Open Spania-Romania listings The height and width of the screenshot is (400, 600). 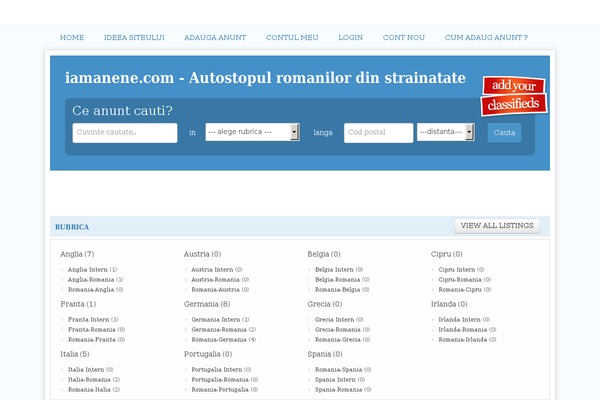click(x=343, y=389)
